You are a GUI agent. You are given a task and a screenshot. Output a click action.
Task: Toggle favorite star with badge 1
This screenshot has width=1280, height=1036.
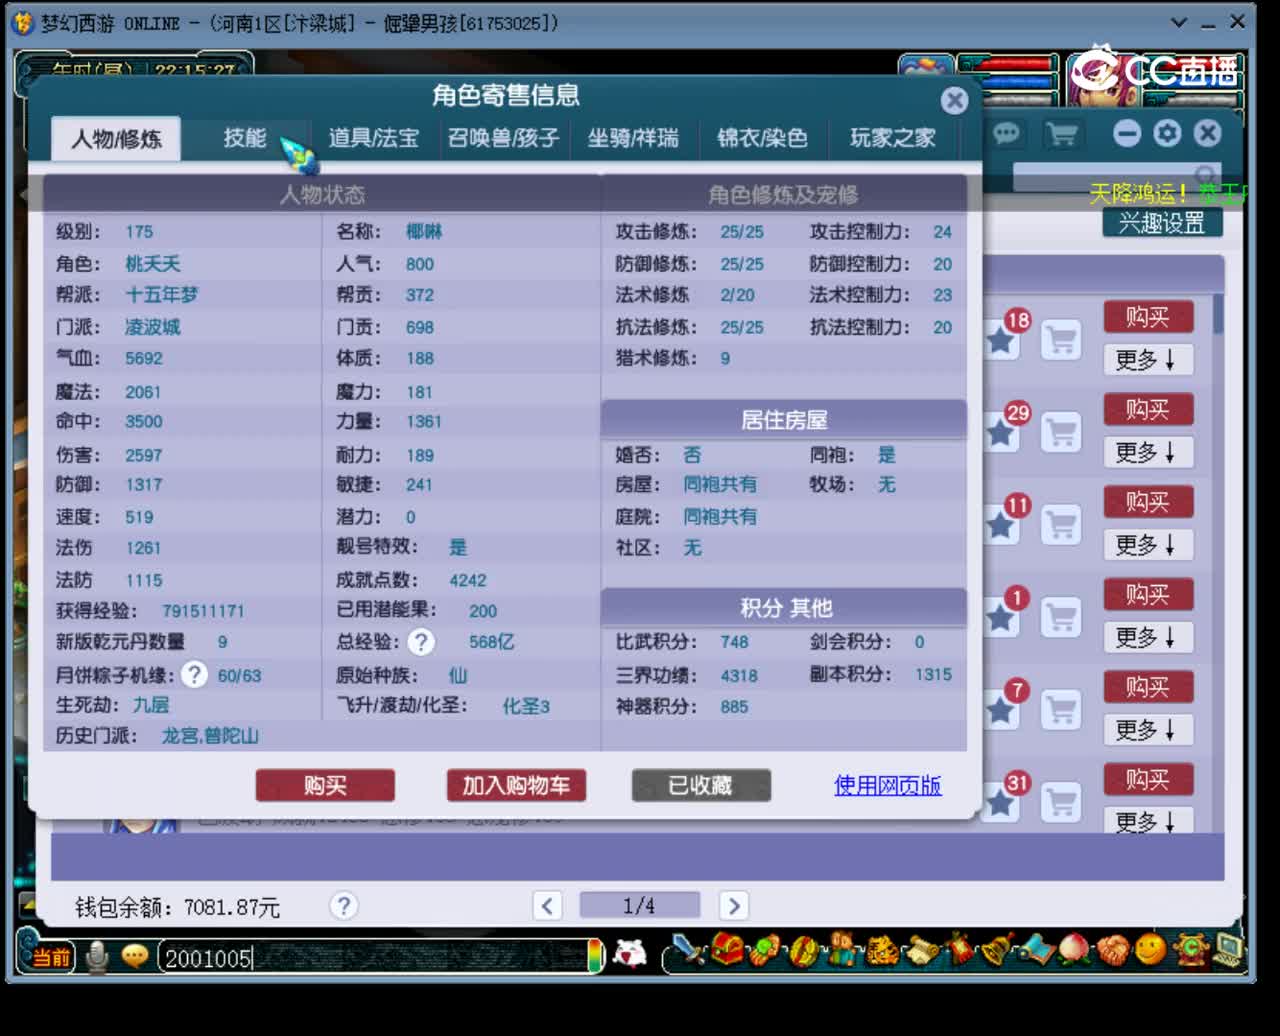pyautogui.click(x=1000, y=618)
